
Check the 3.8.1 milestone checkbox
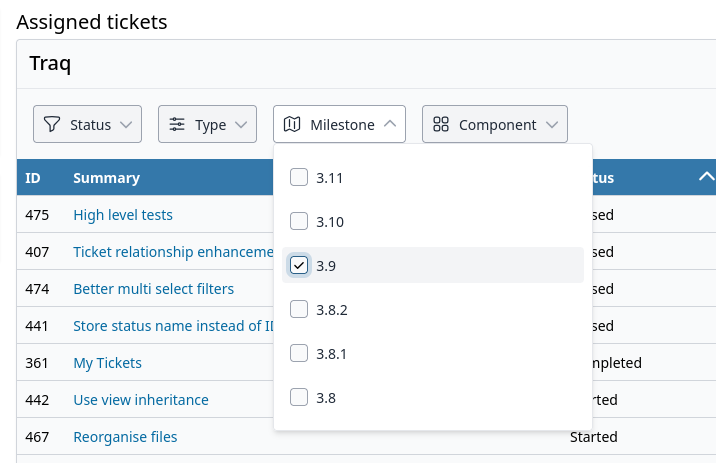[x=299, y=353]
